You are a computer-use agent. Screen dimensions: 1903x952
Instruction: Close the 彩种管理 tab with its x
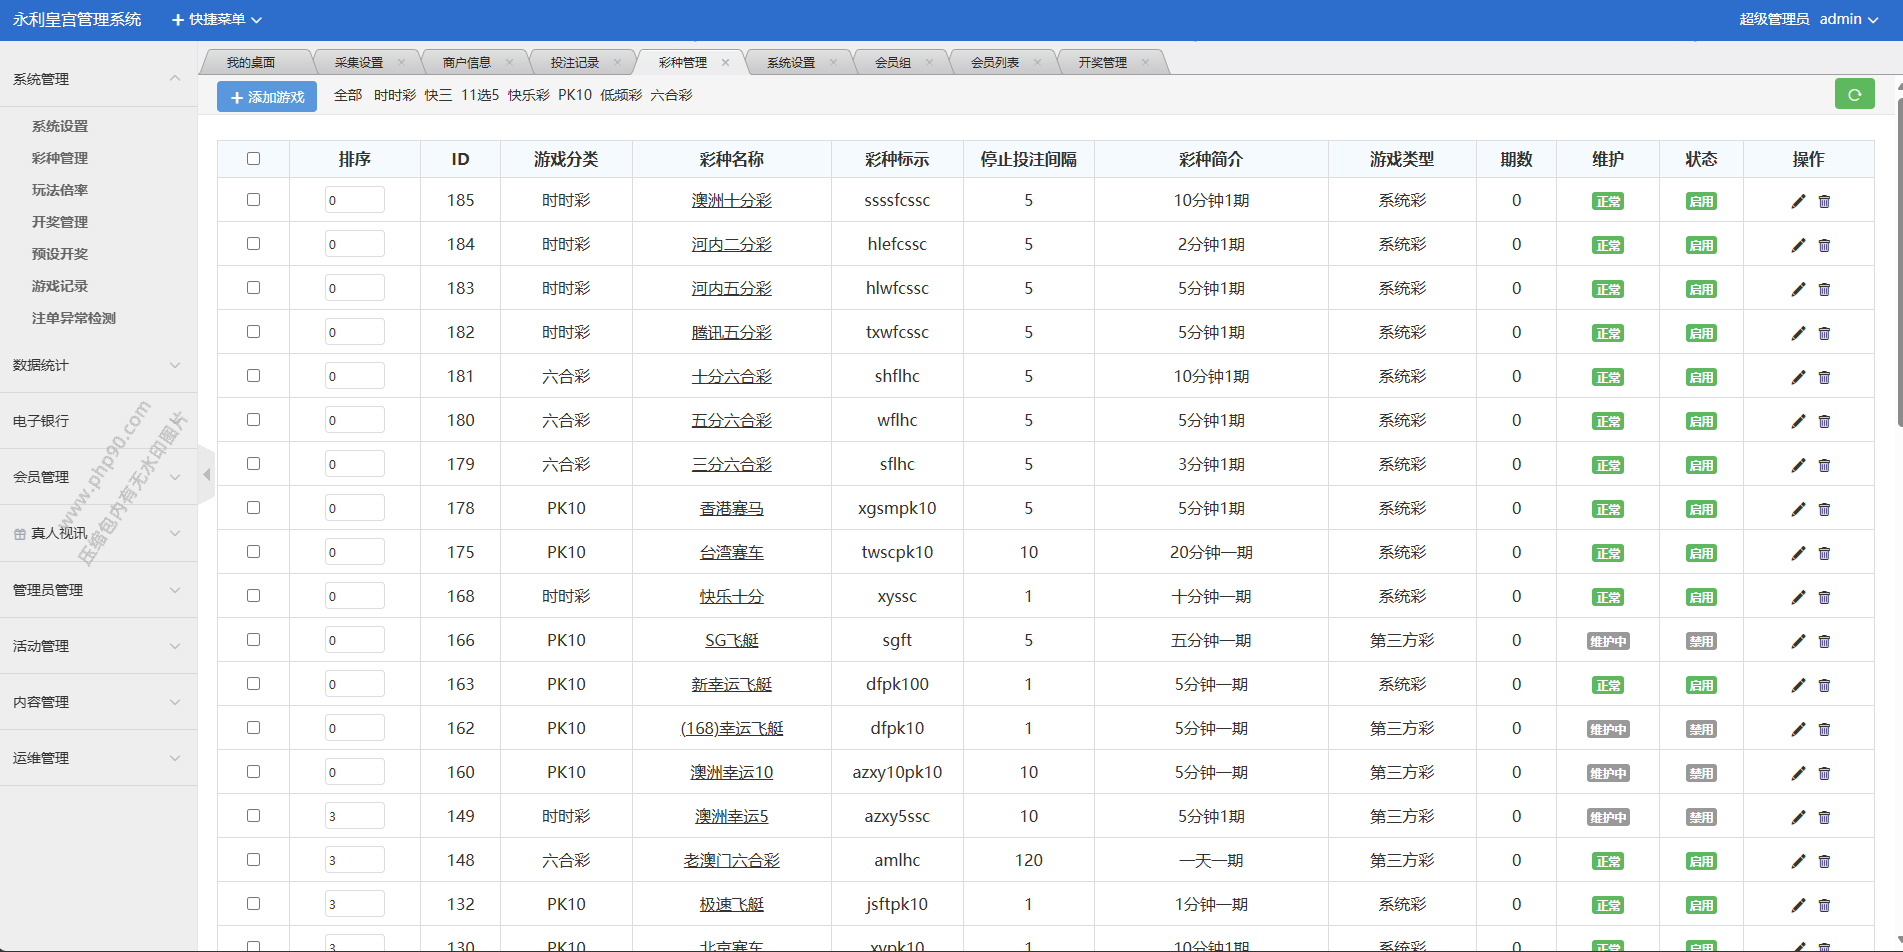(725, 62)
